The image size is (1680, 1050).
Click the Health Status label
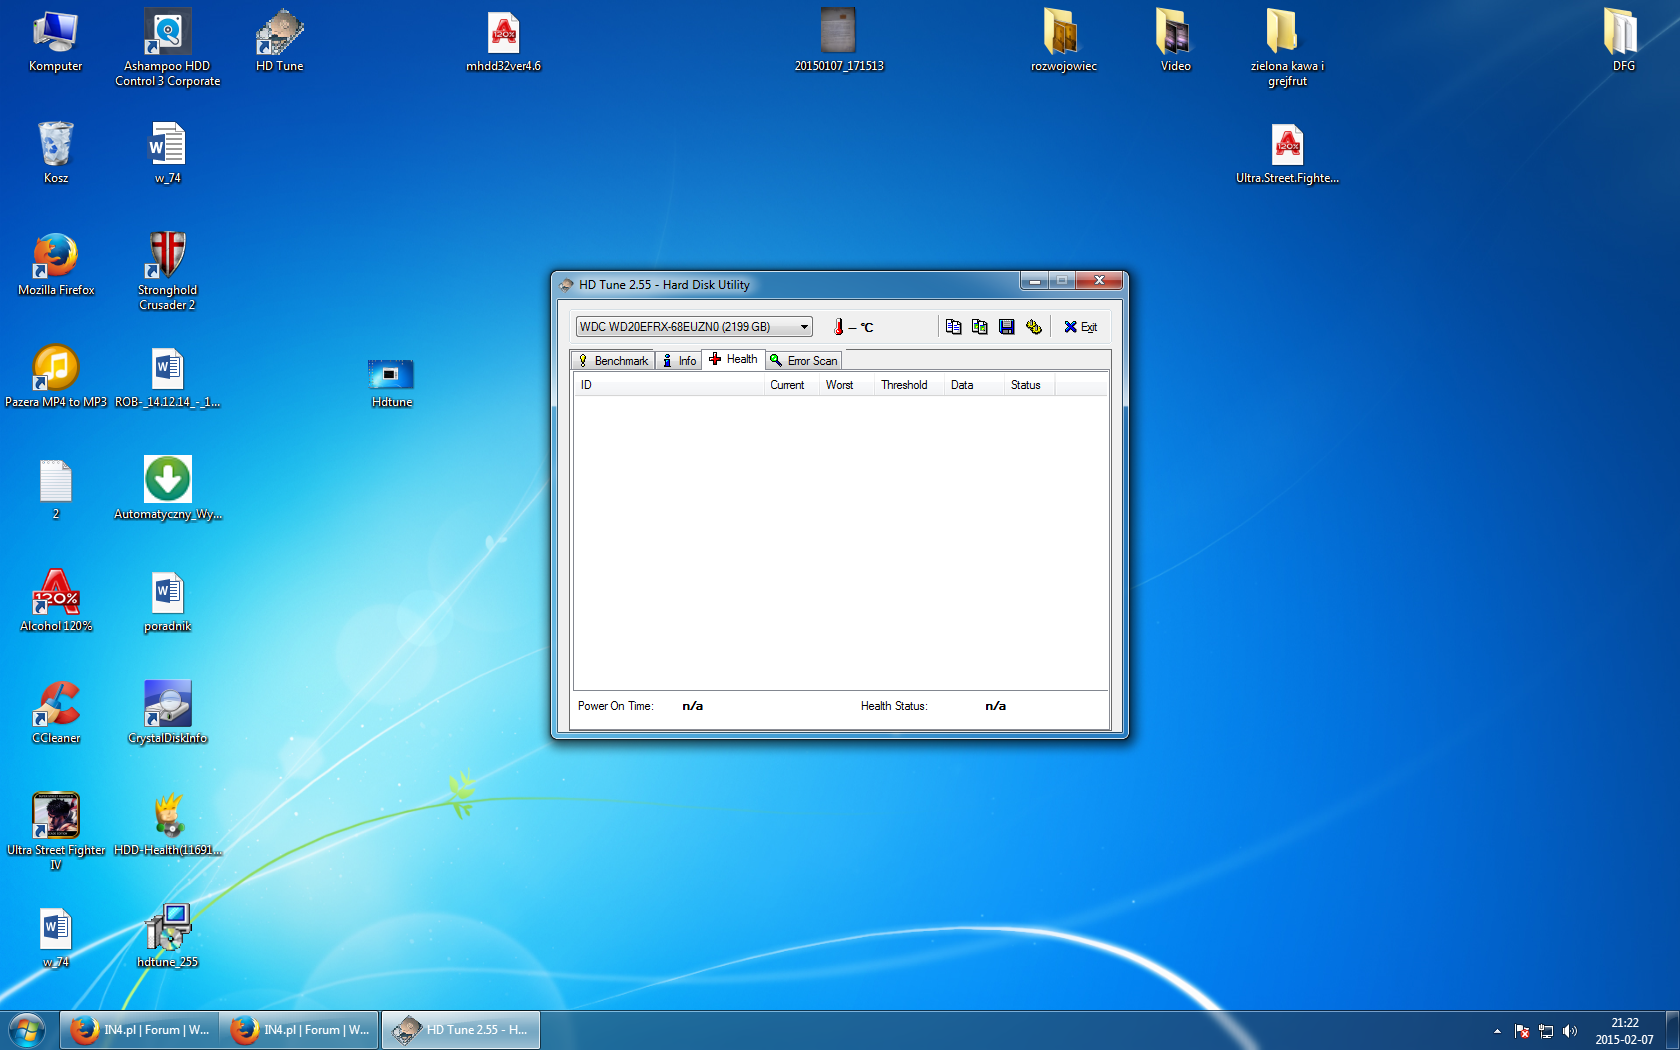[x=894, y=706]
